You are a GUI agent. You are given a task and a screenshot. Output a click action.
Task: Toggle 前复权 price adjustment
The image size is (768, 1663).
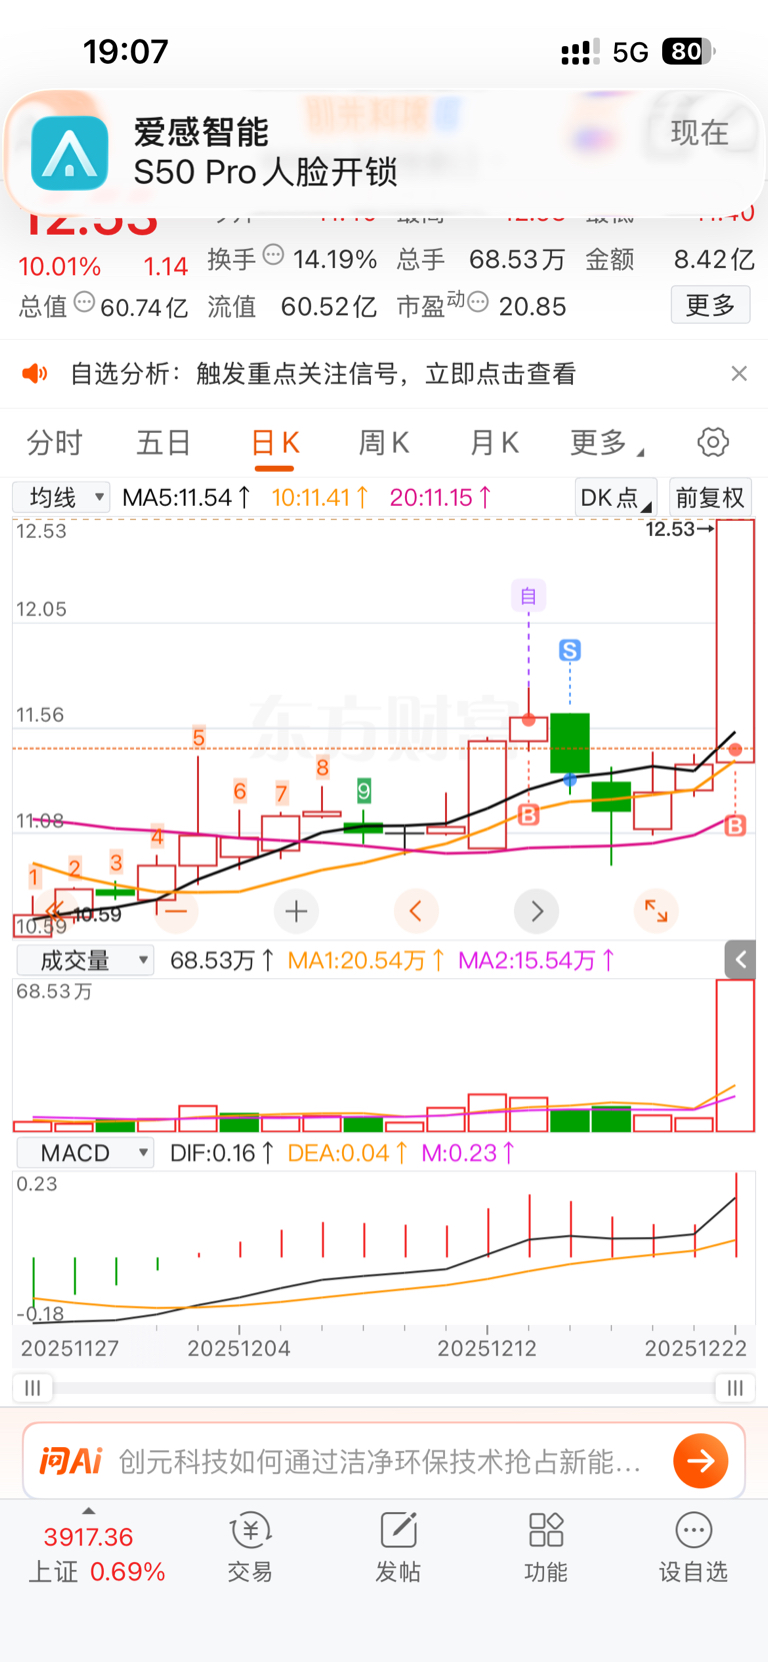710,497
